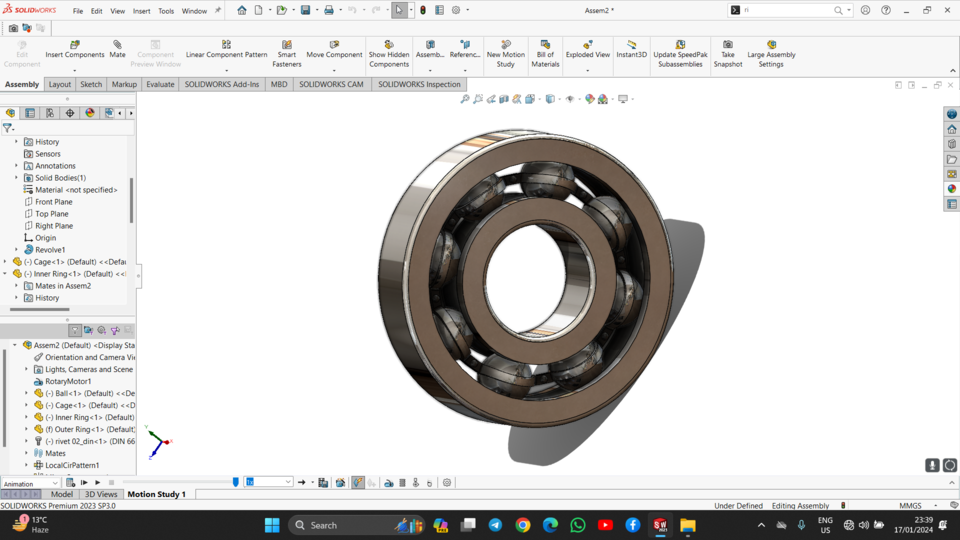
Task: Open the Insert menu
Action: 141,11
